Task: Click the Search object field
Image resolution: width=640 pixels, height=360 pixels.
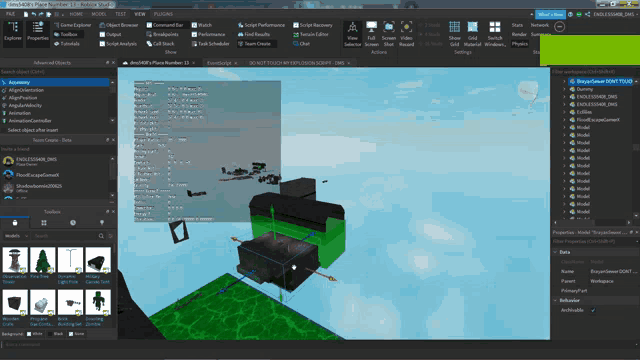Action: 58,72
